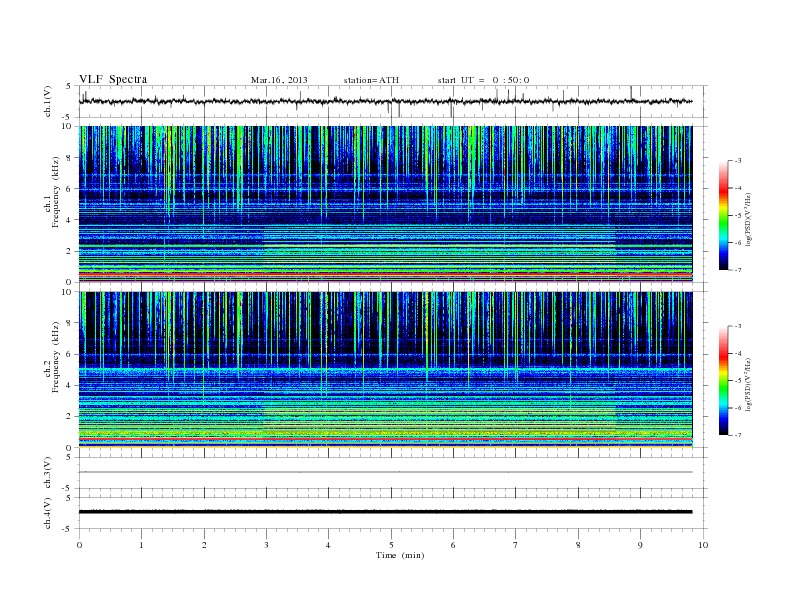The height and width of the screenshot is (612, 792).
Task: Click the thick ch.4 voltage trace
Action: [385, 512]
